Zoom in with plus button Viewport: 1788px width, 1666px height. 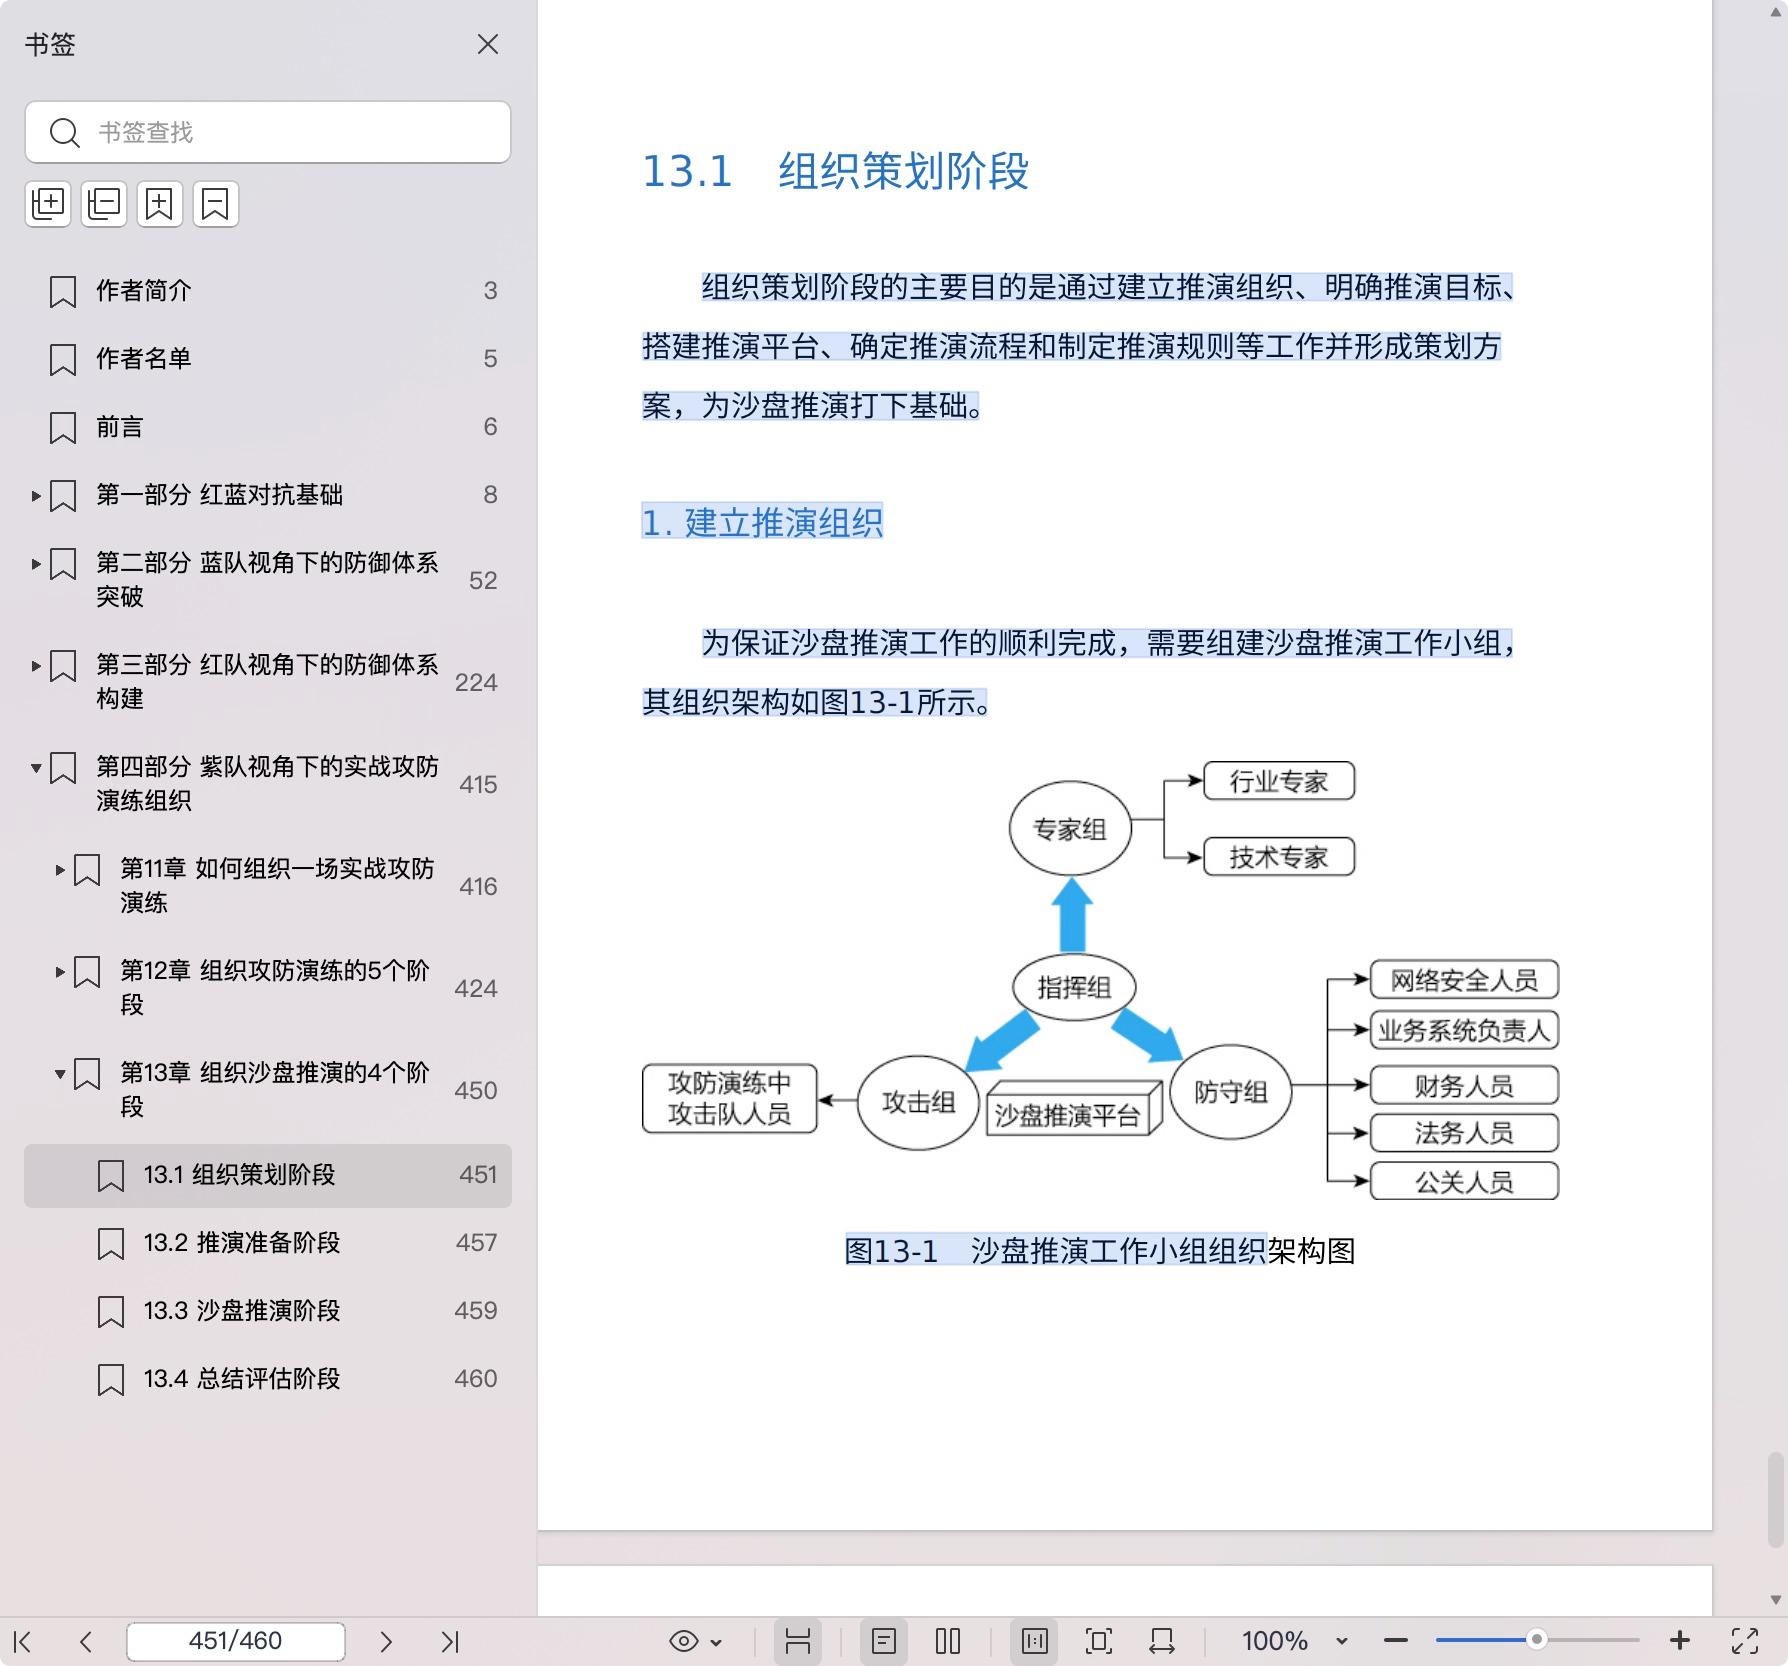[x=1680, y=1641]
